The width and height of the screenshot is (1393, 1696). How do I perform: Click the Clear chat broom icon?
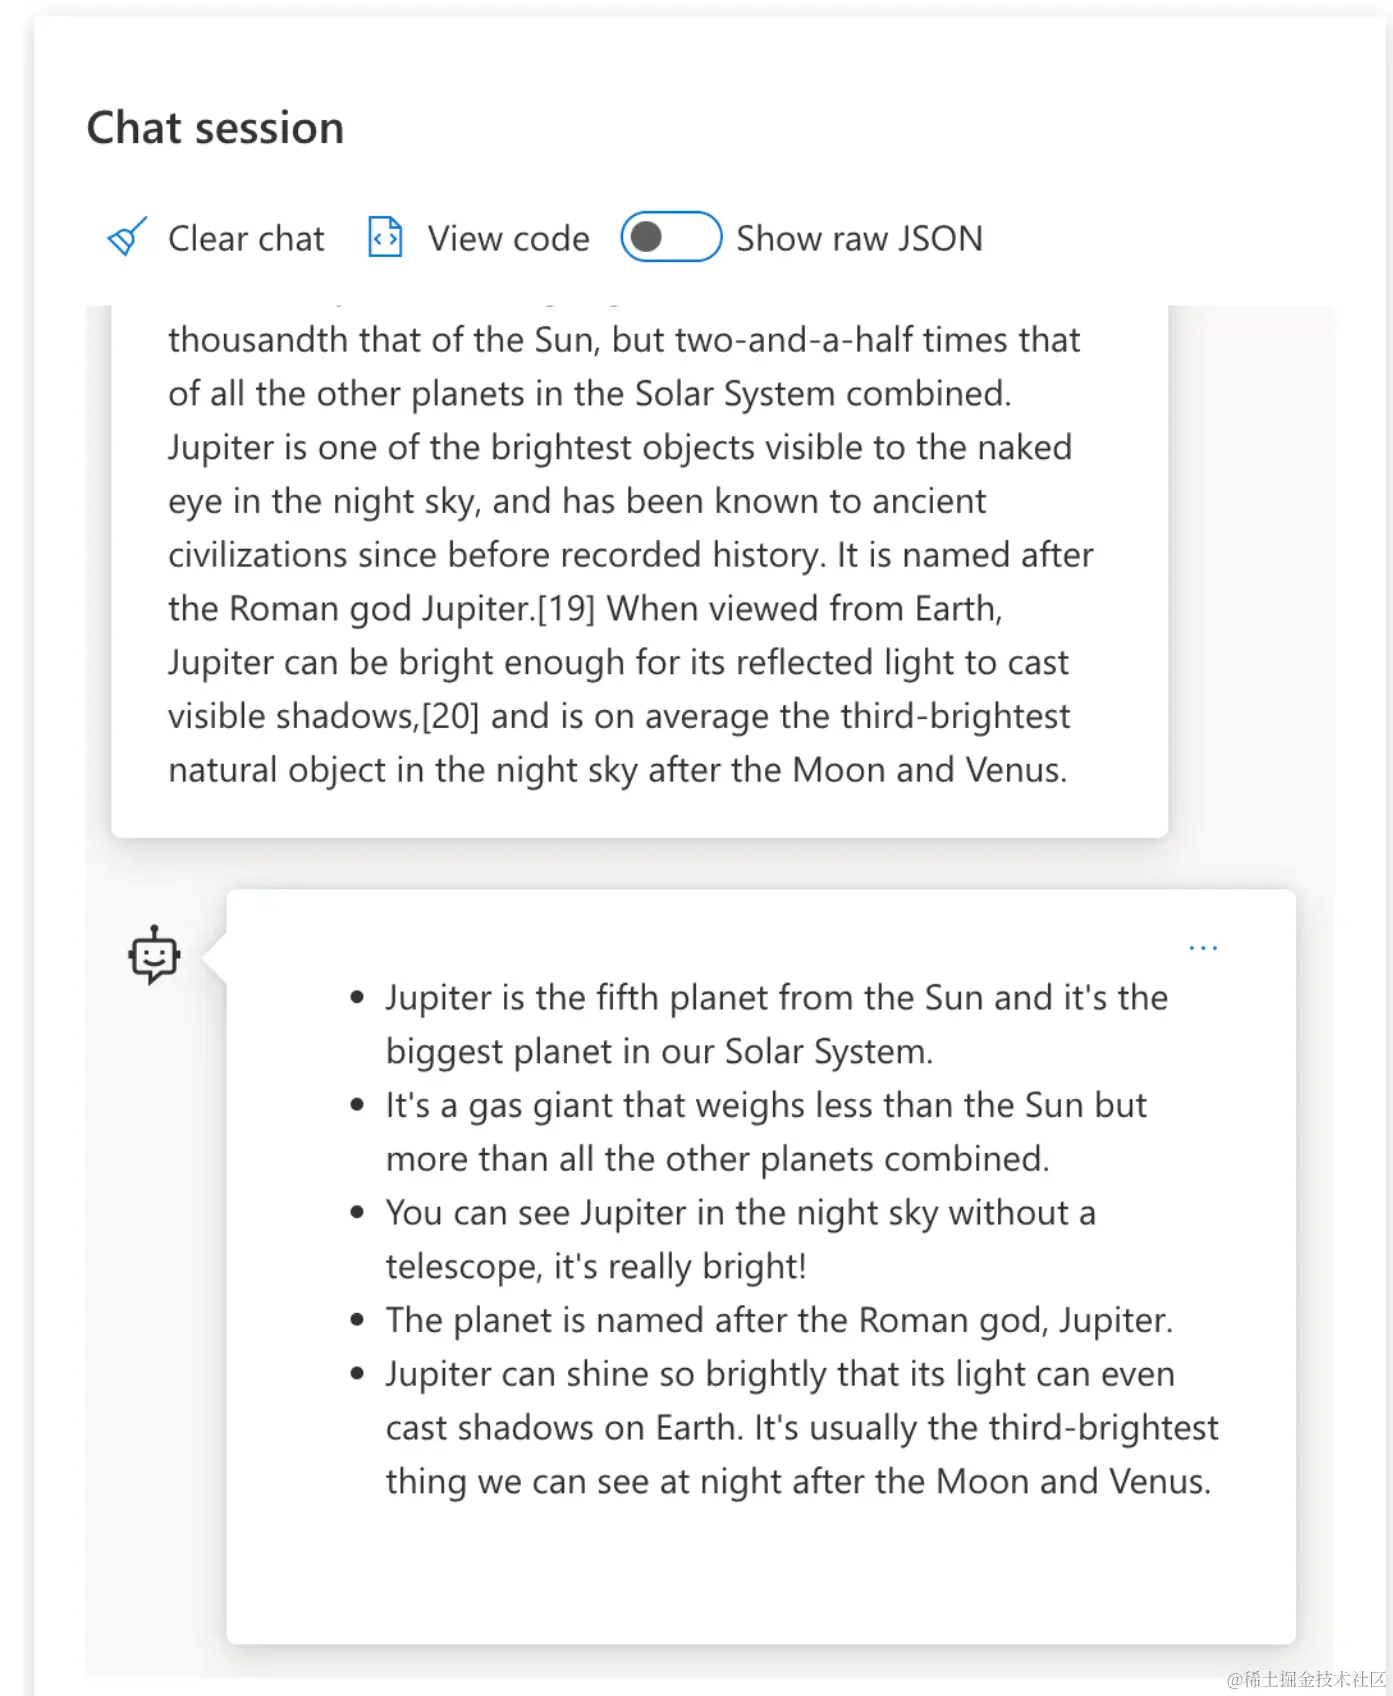[x=127, y=238]
